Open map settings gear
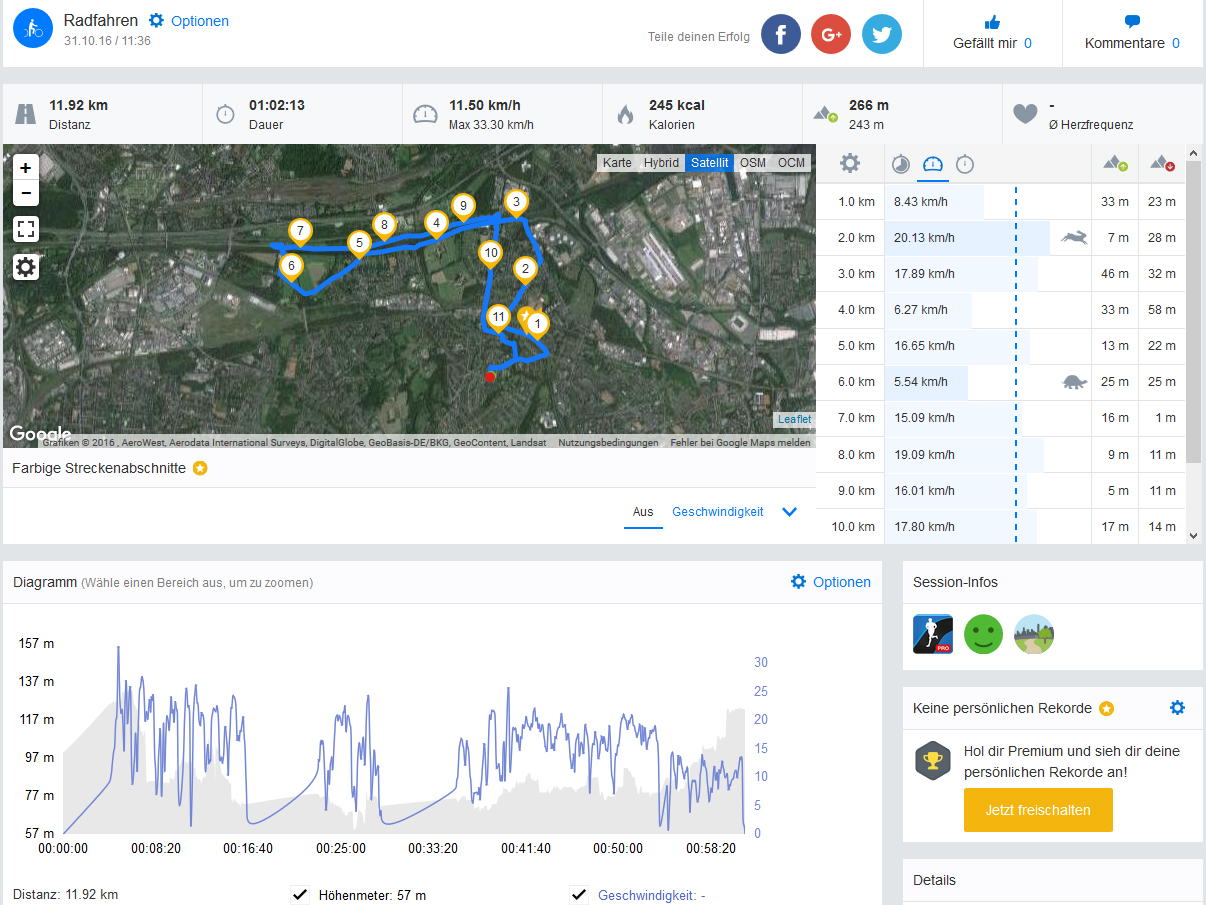The image size is (1206, 905). tap(26, 267)
